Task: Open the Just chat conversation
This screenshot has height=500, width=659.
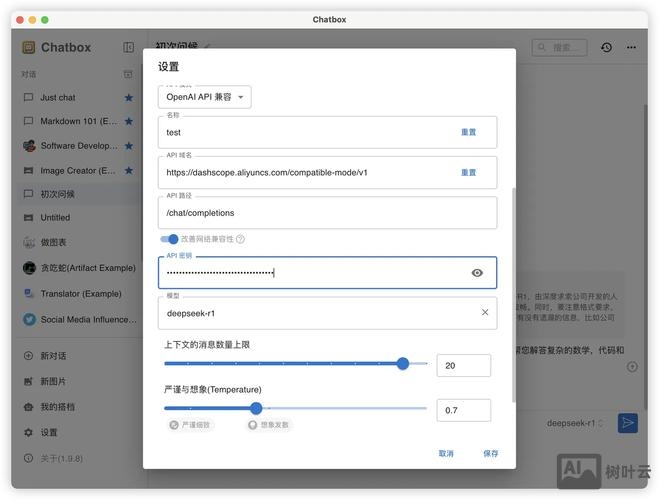Action: click(x=78, y=97)
